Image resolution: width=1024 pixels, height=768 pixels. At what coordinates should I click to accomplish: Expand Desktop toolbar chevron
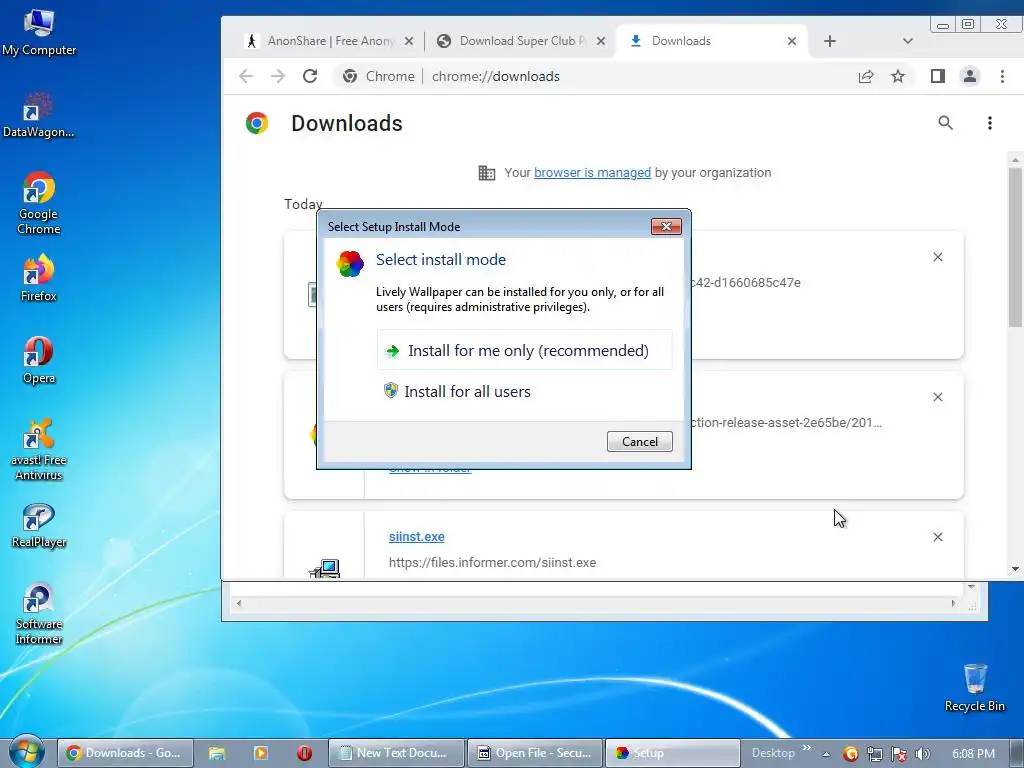click(807, 748)
